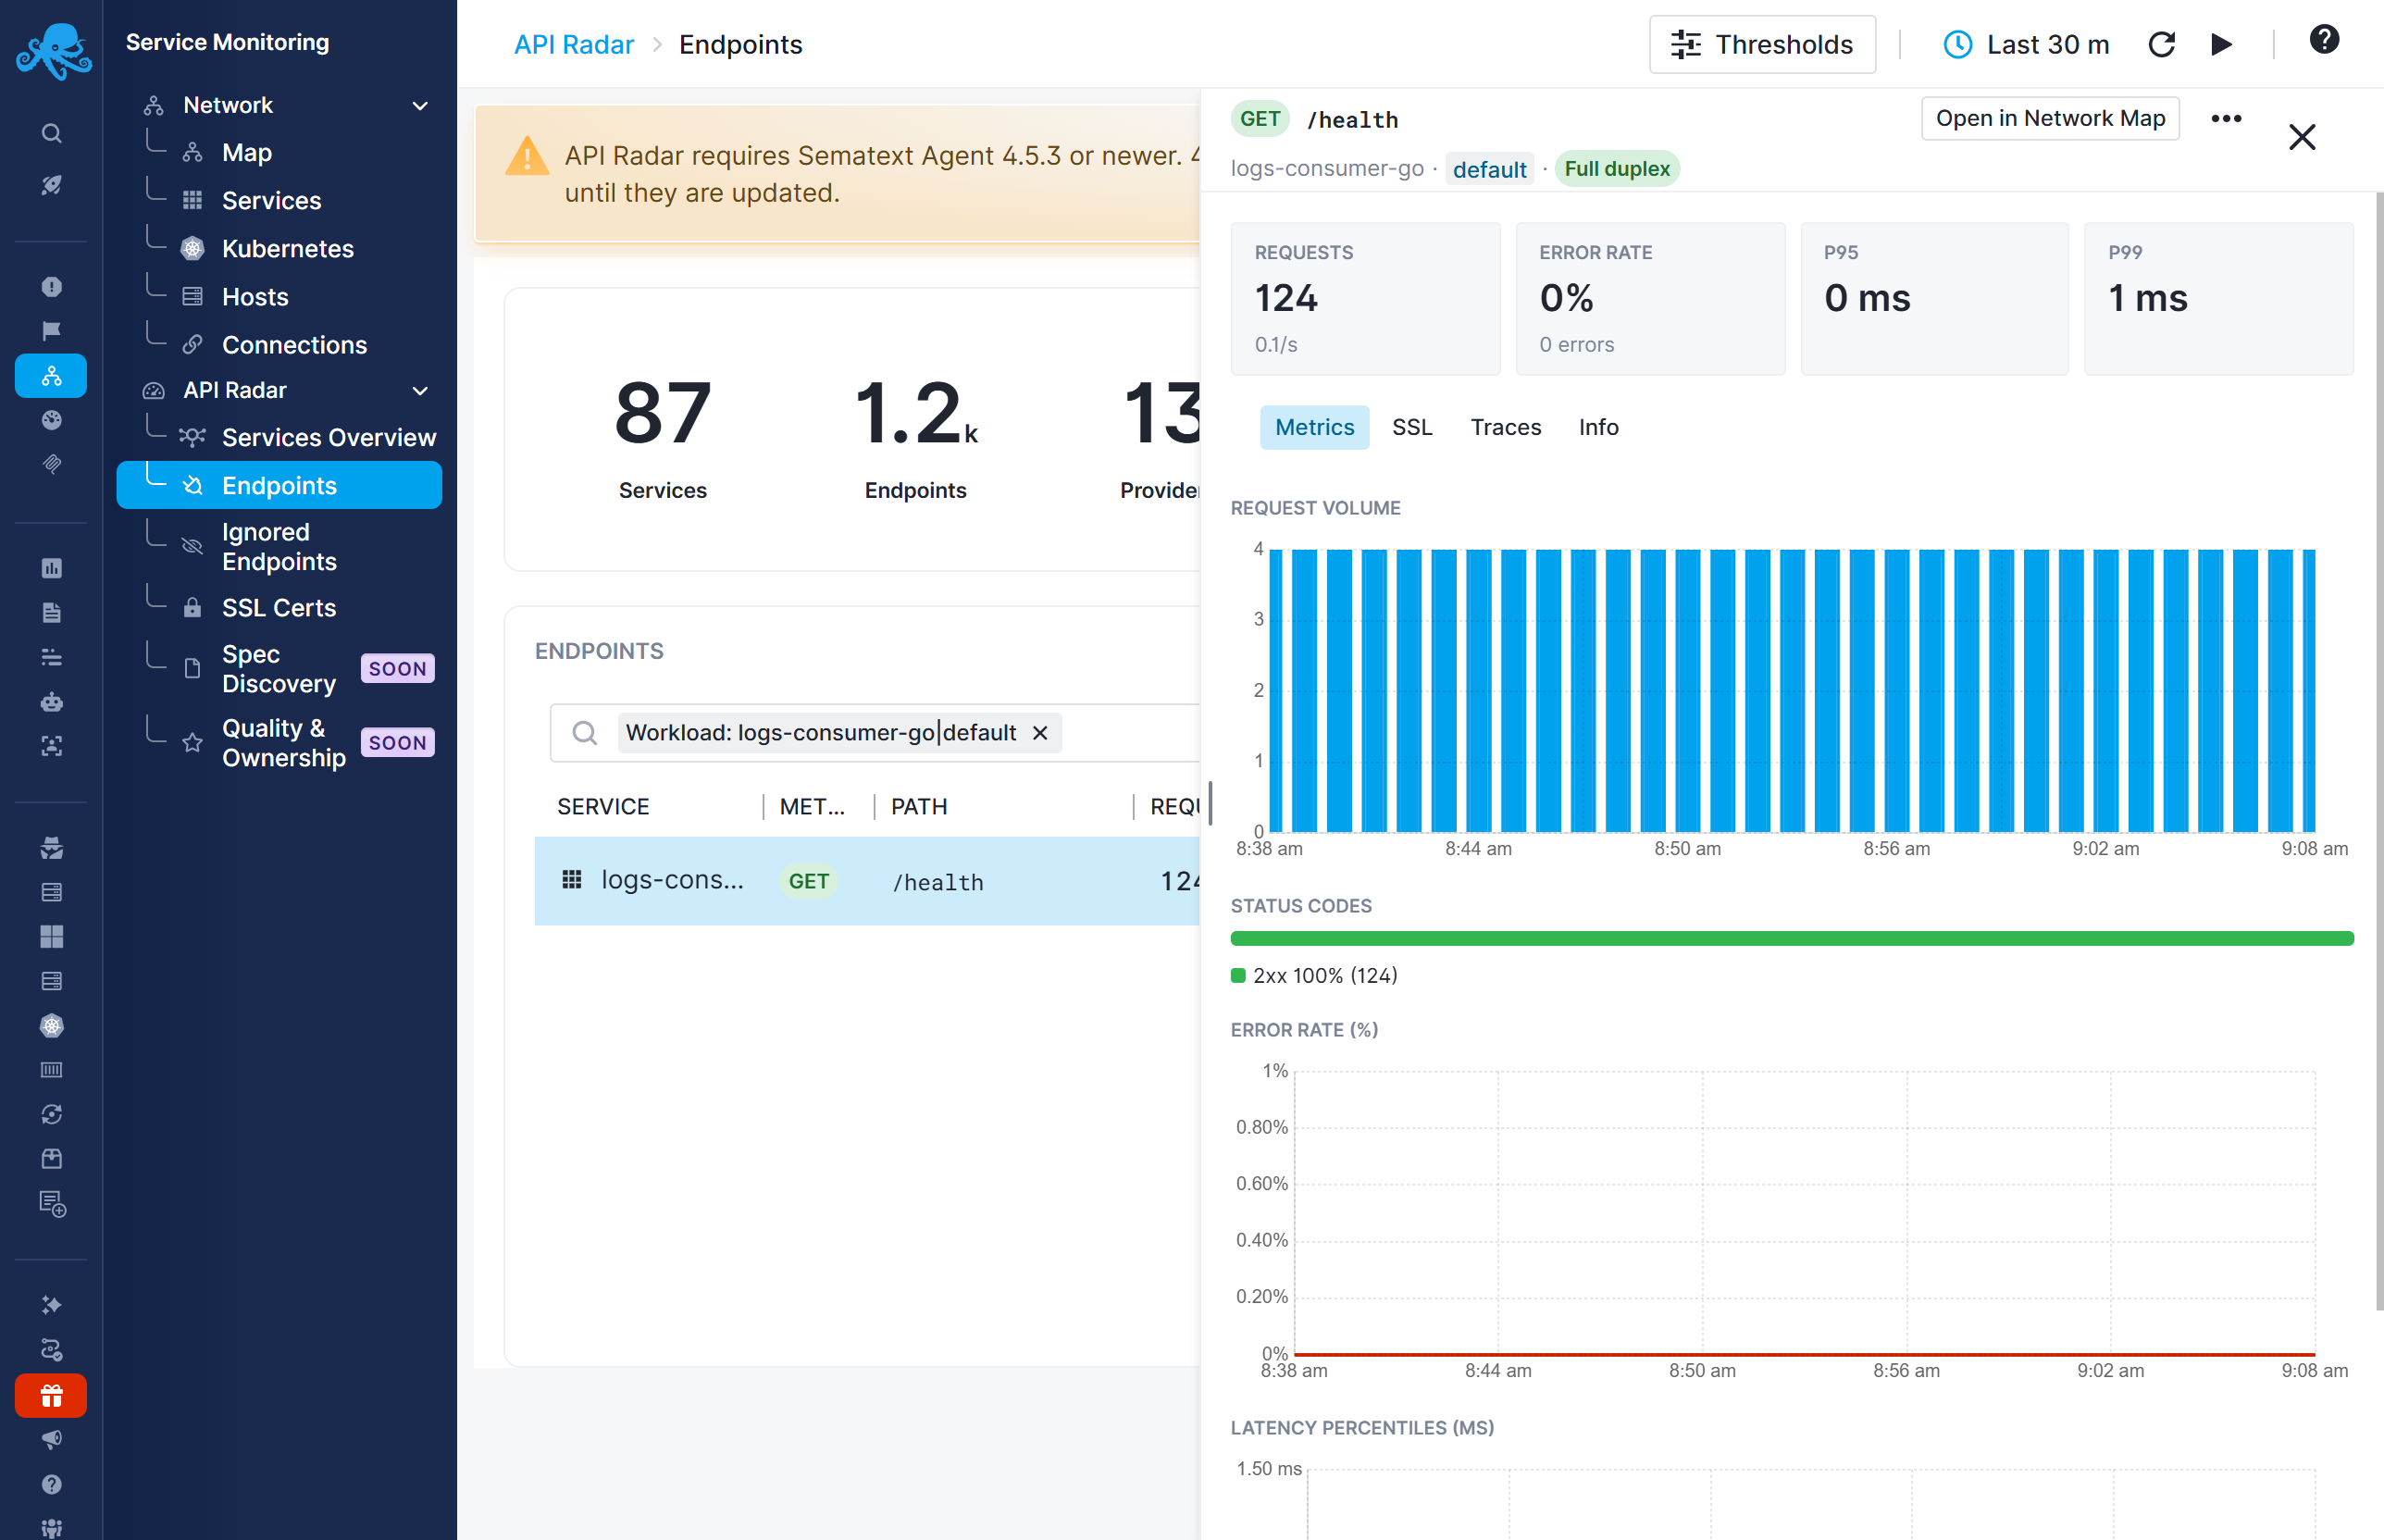Switch to the Info tab
2384x1540 pixels.
[1598, 427]
